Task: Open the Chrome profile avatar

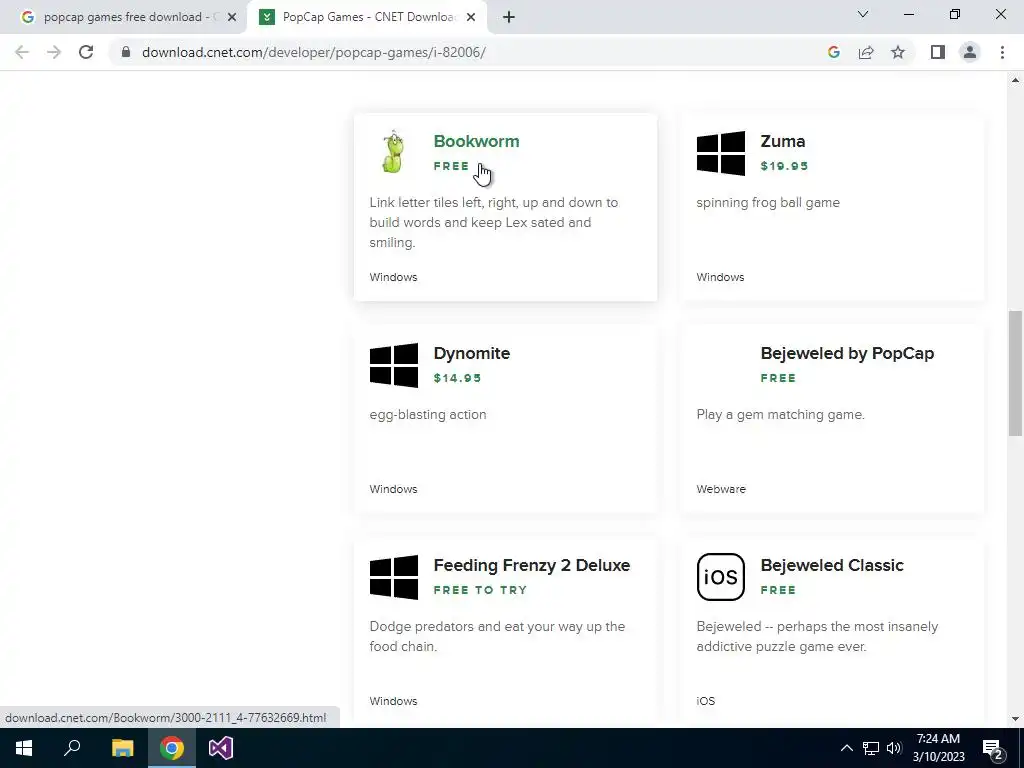Action: click(970, 52)
